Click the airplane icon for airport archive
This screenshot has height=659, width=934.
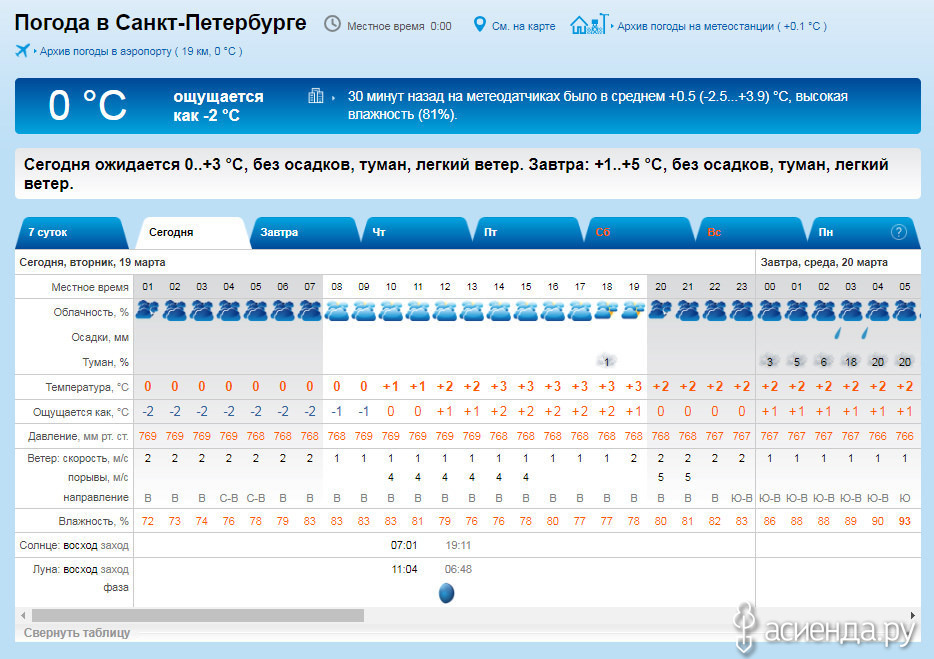23,51
